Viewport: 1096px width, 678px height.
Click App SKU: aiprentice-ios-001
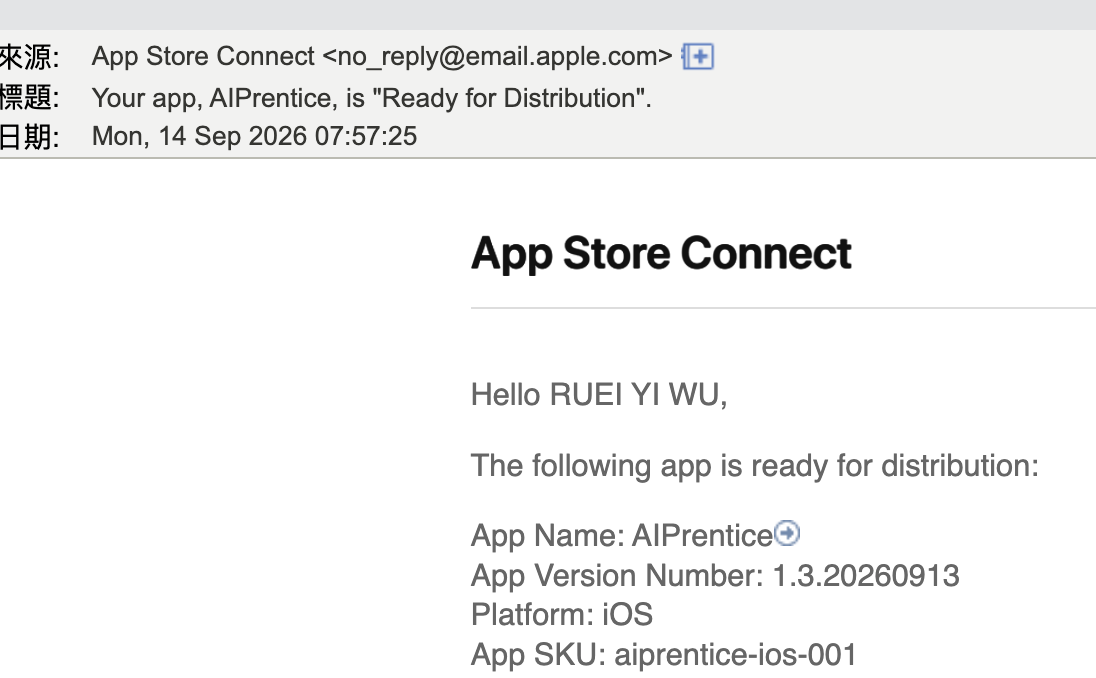click(x=664, y=655)
